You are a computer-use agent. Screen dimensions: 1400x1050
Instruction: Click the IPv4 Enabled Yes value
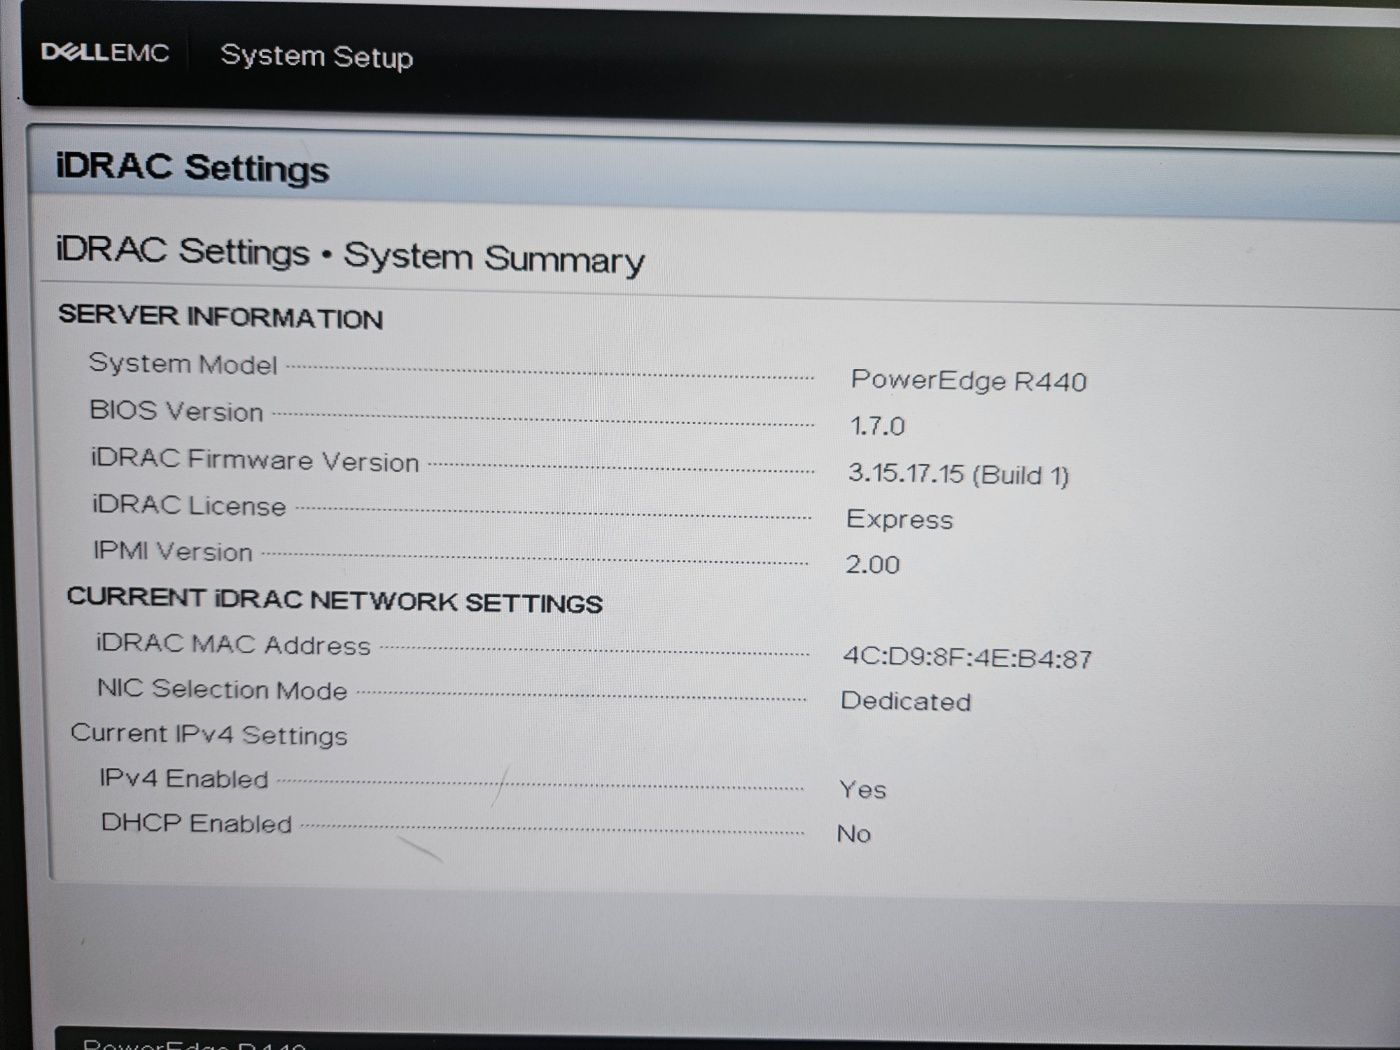(x=862, y=790)
